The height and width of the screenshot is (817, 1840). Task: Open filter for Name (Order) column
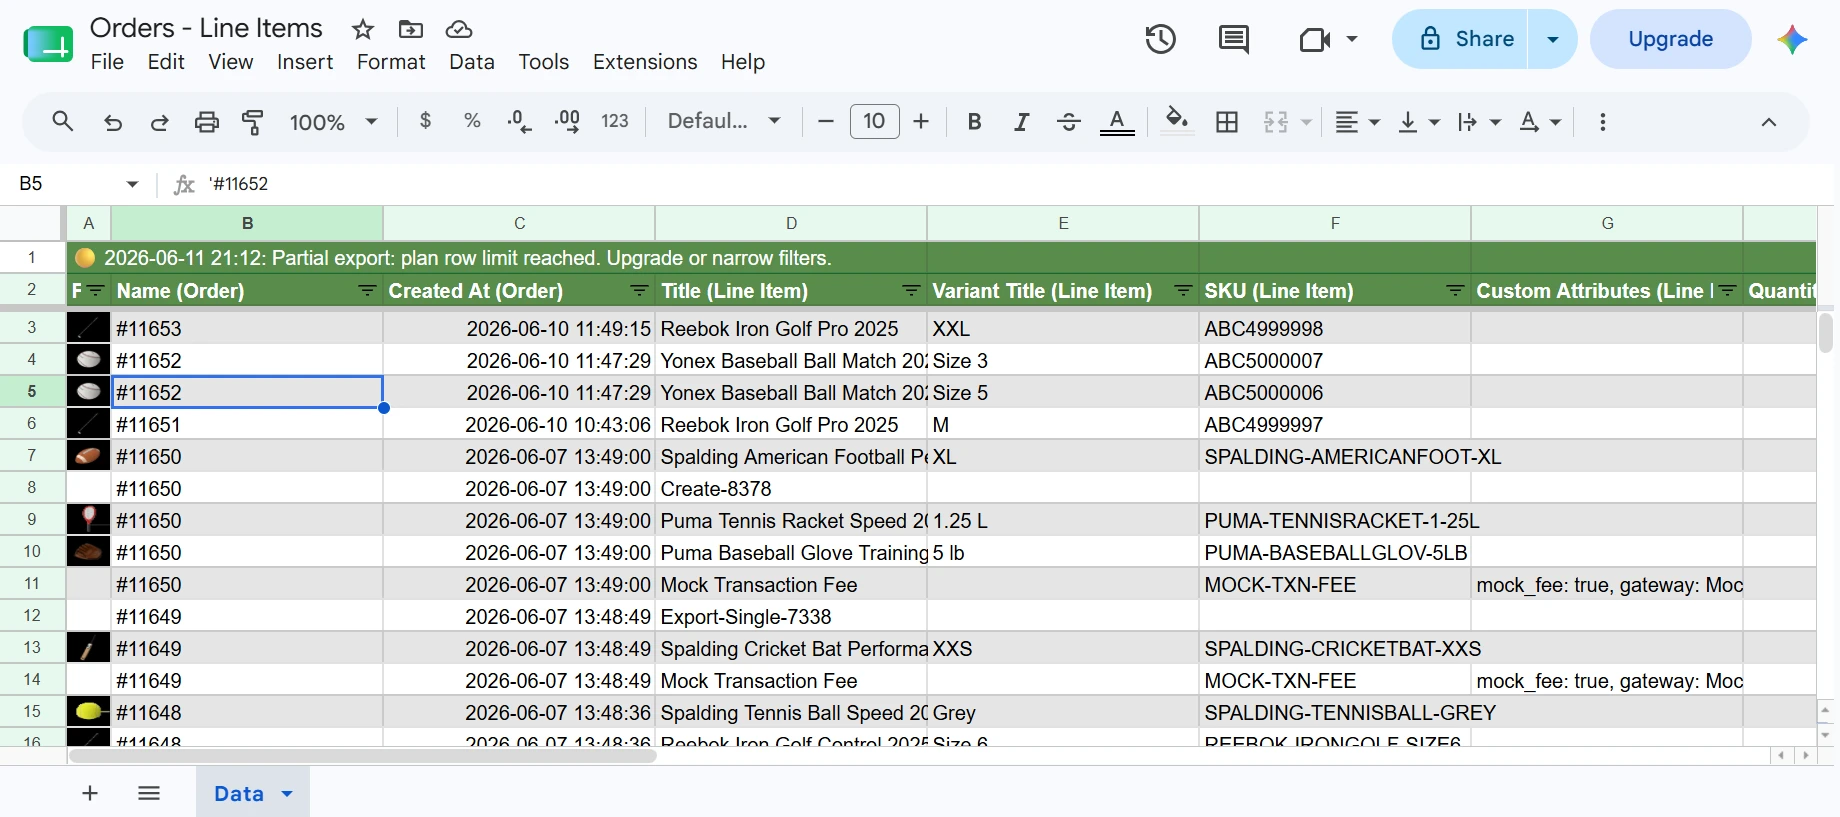pos(368,291)
